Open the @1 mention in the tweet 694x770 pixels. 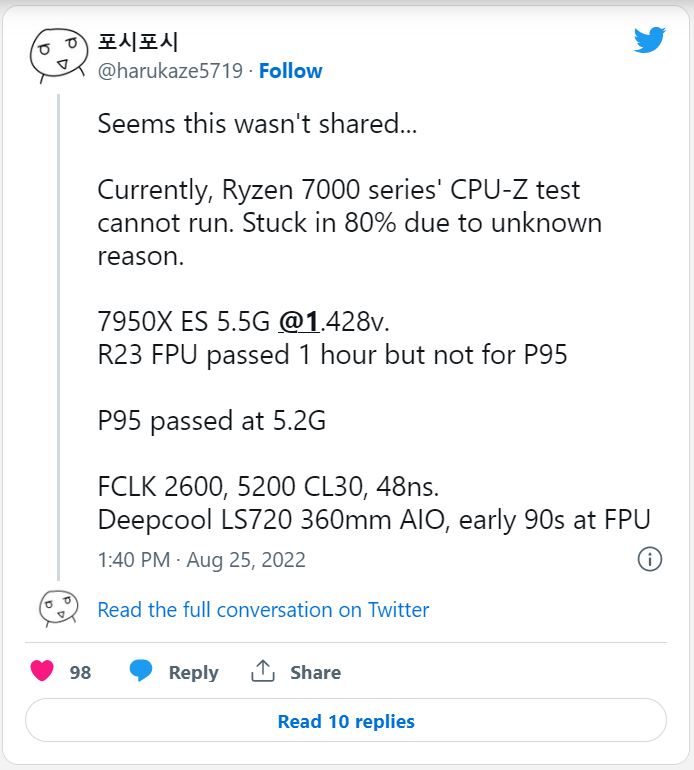click(298, 321)
